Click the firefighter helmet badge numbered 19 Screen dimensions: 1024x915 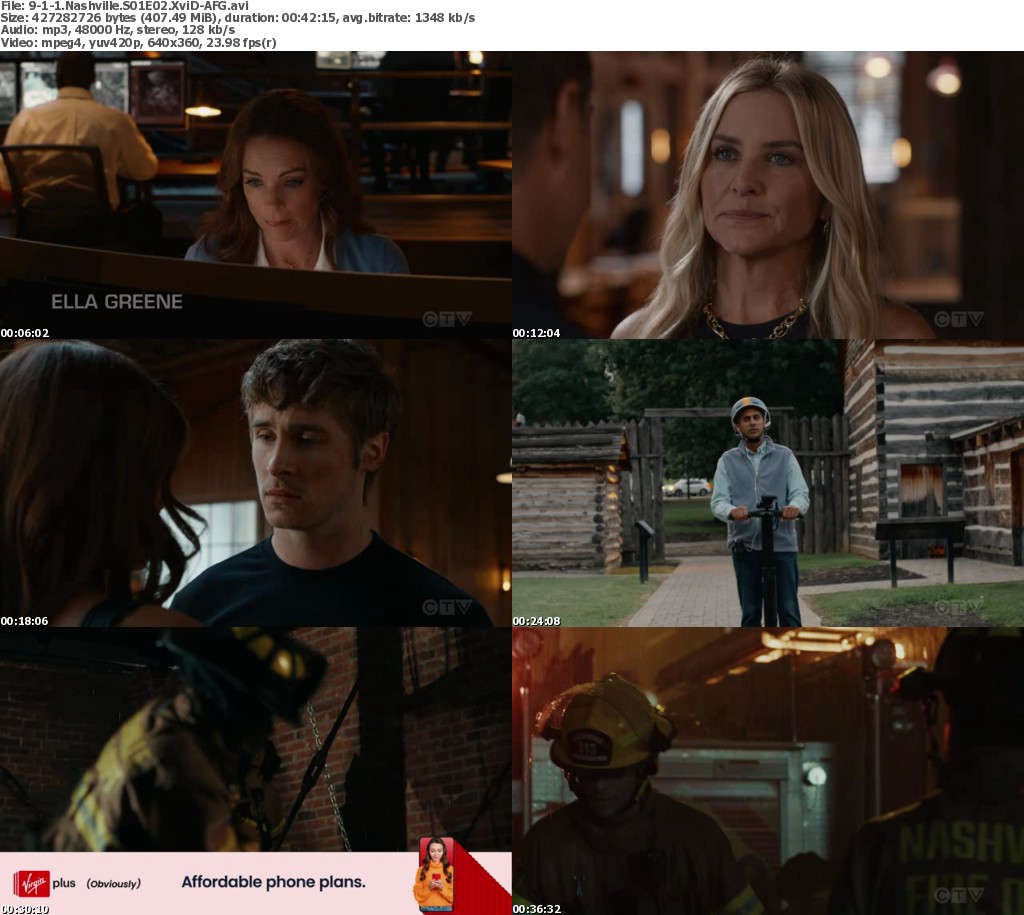coord(589,748)
